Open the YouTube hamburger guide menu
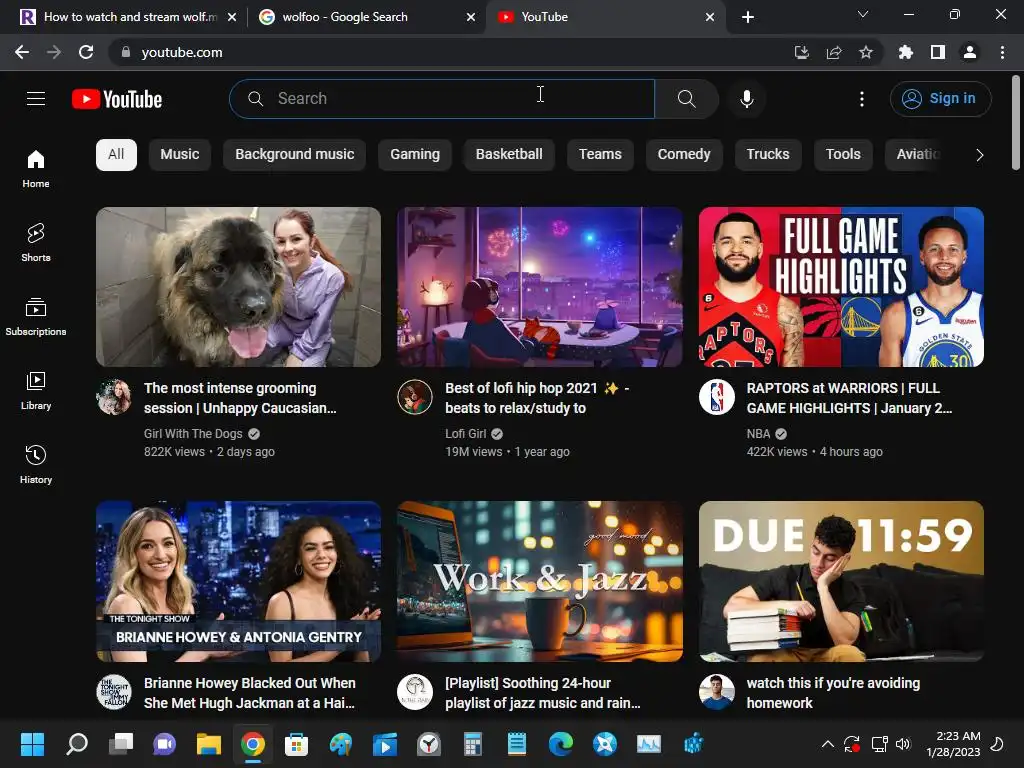 coord(36,99)
